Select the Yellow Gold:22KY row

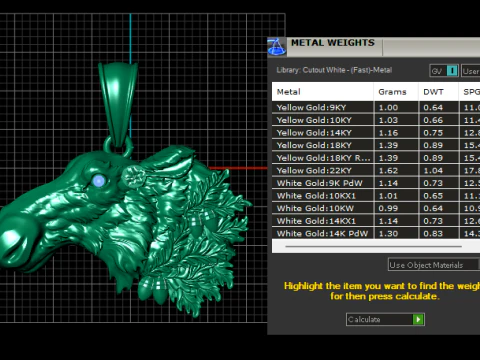(376, 170)
